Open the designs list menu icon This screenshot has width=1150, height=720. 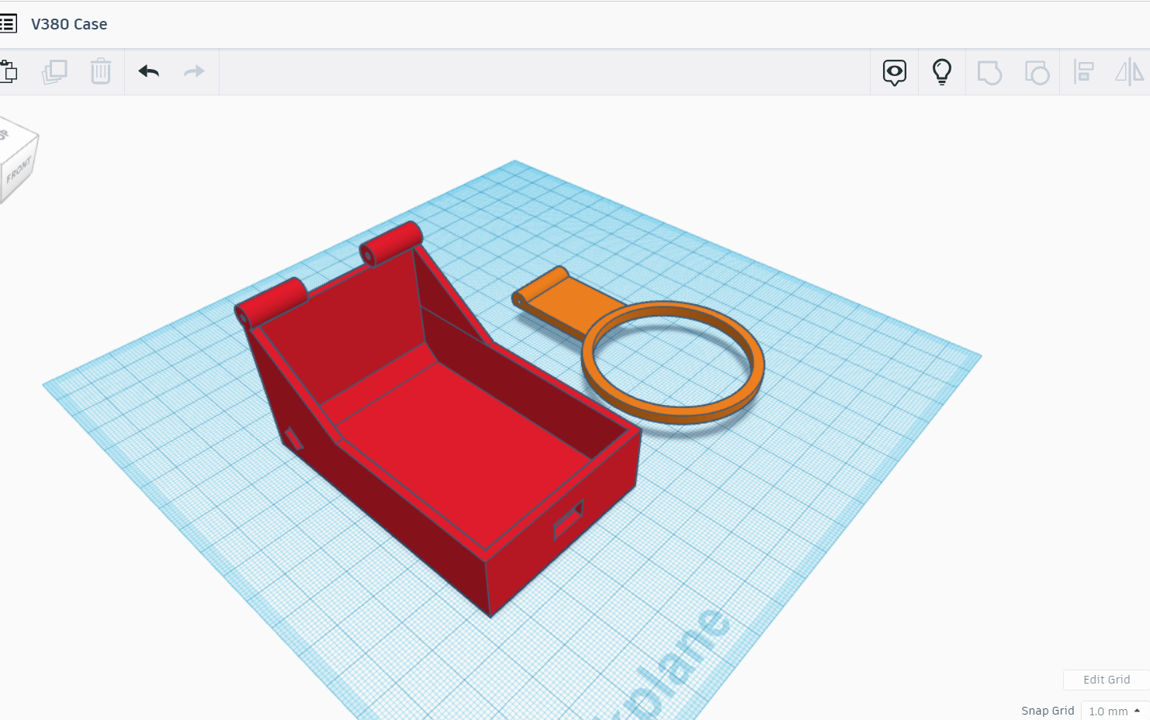(x=7, y=23)
